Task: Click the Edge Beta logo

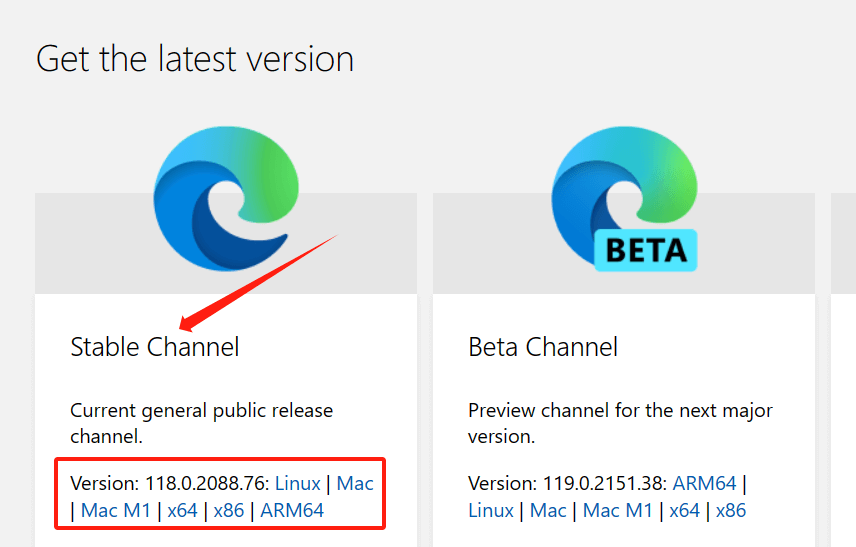Action: point(624,199)
